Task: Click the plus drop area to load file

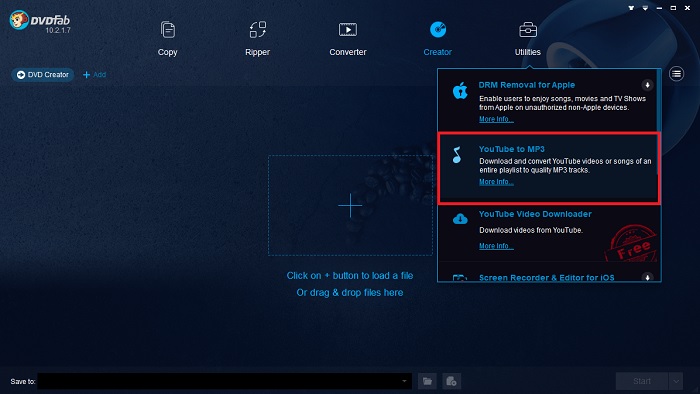Action: [350, 205]
